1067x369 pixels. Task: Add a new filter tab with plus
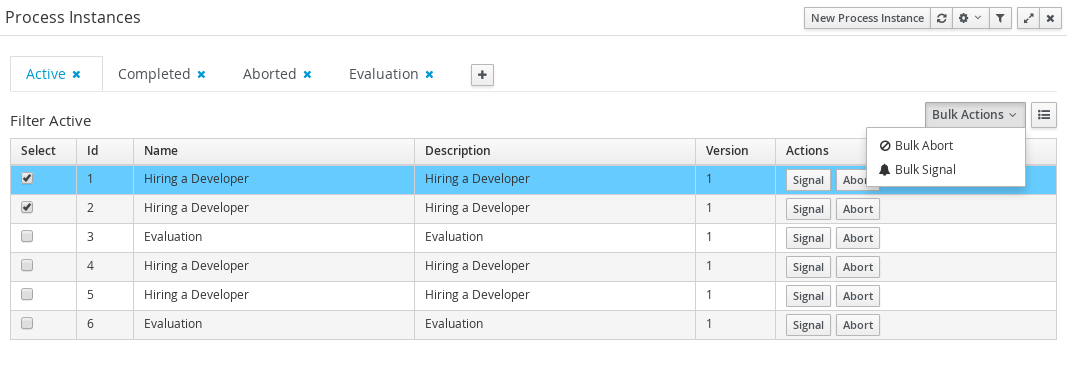coord(482,75)
